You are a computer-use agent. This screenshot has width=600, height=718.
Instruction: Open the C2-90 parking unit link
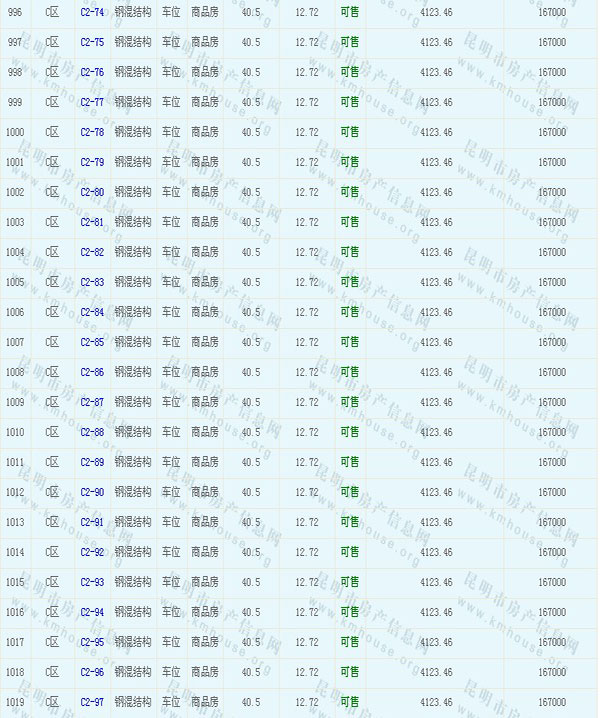pyautogui.click(x=92, y=493)
